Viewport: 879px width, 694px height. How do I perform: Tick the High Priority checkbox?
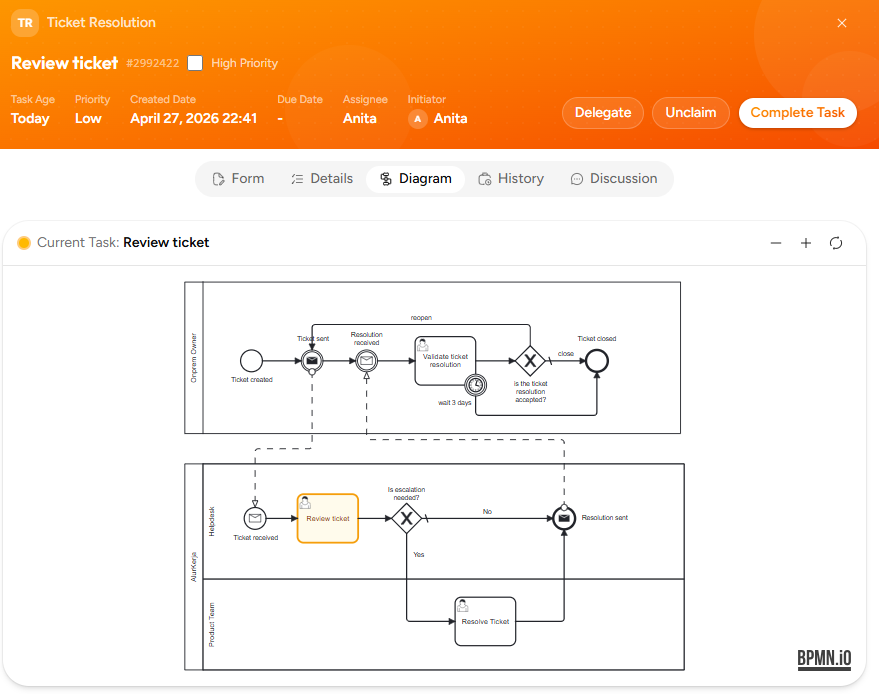[195, 63]
